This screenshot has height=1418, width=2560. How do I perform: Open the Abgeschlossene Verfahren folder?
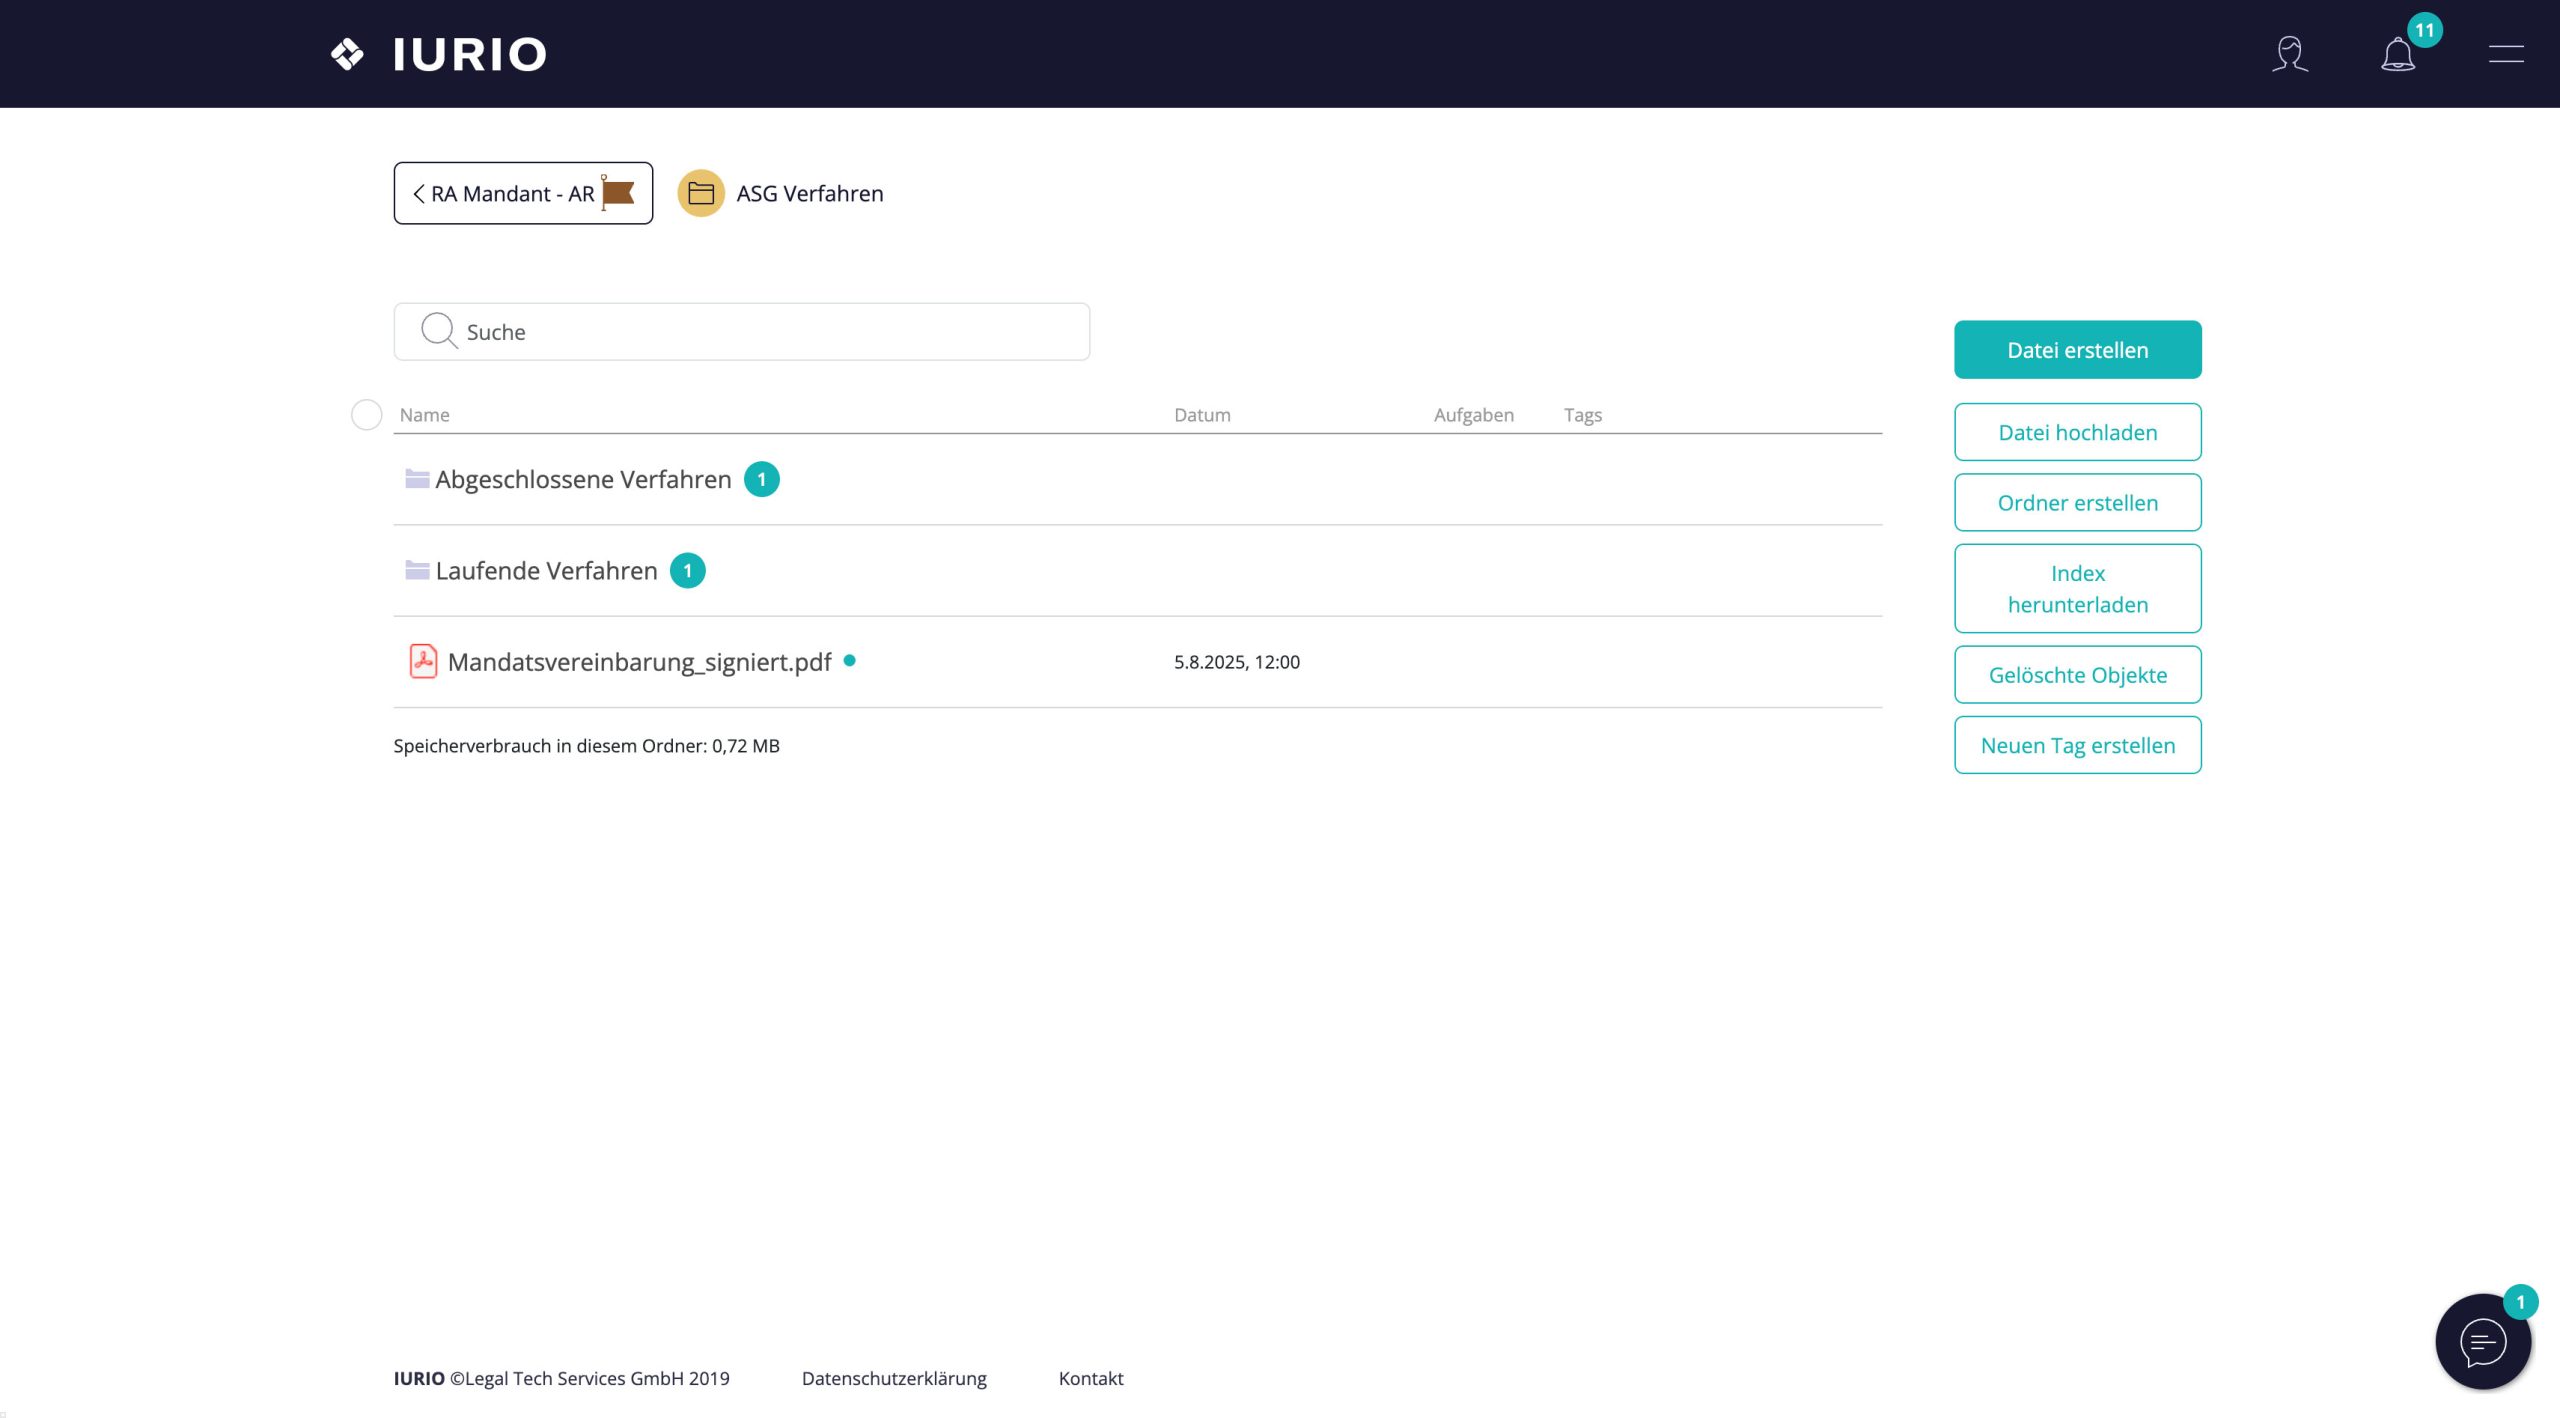(x=583, y=480)
